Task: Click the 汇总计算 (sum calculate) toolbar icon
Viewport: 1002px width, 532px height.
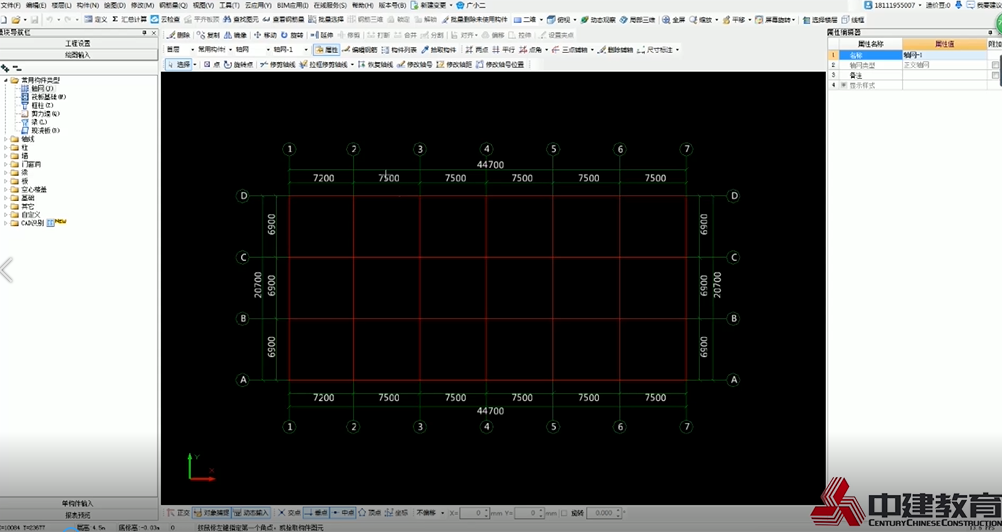Action: (129, 20)
